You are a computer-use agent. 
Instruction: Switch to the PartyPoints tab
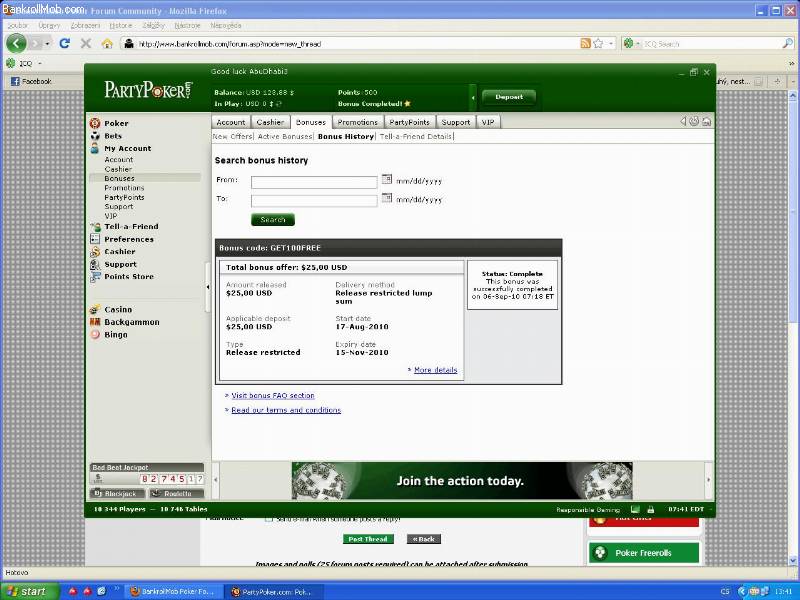[409, 122]
